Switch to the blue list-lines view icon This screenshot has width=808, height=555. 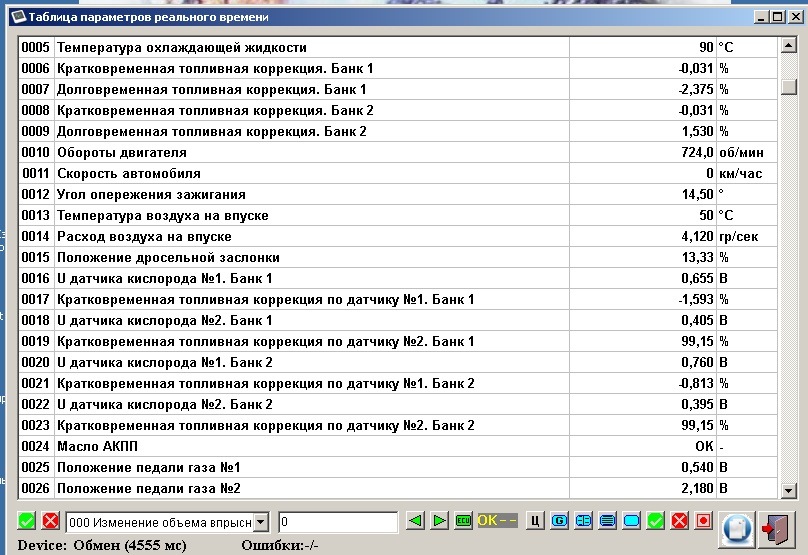[608, 521]
